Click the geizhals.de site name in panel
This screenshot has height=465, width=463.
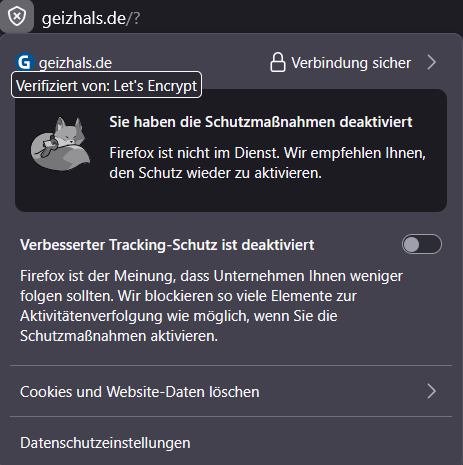tap(75, 63)
